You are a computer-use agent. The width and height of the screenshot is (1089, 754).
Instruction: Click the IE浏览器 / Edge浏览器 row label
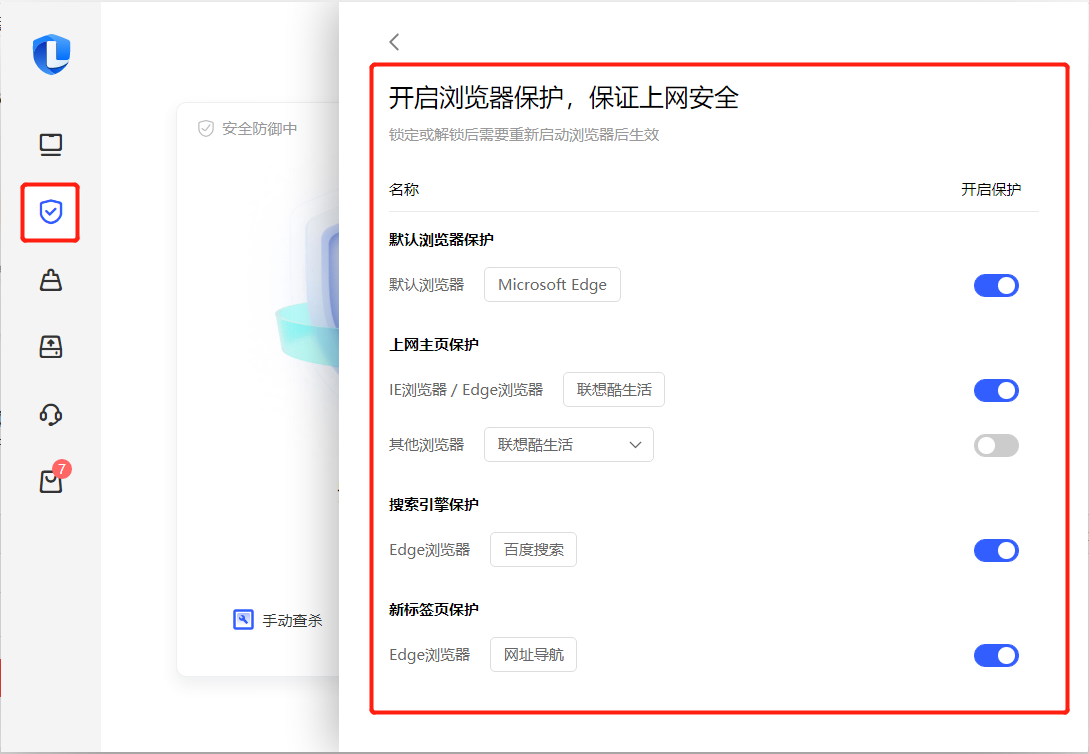[466, 390]
